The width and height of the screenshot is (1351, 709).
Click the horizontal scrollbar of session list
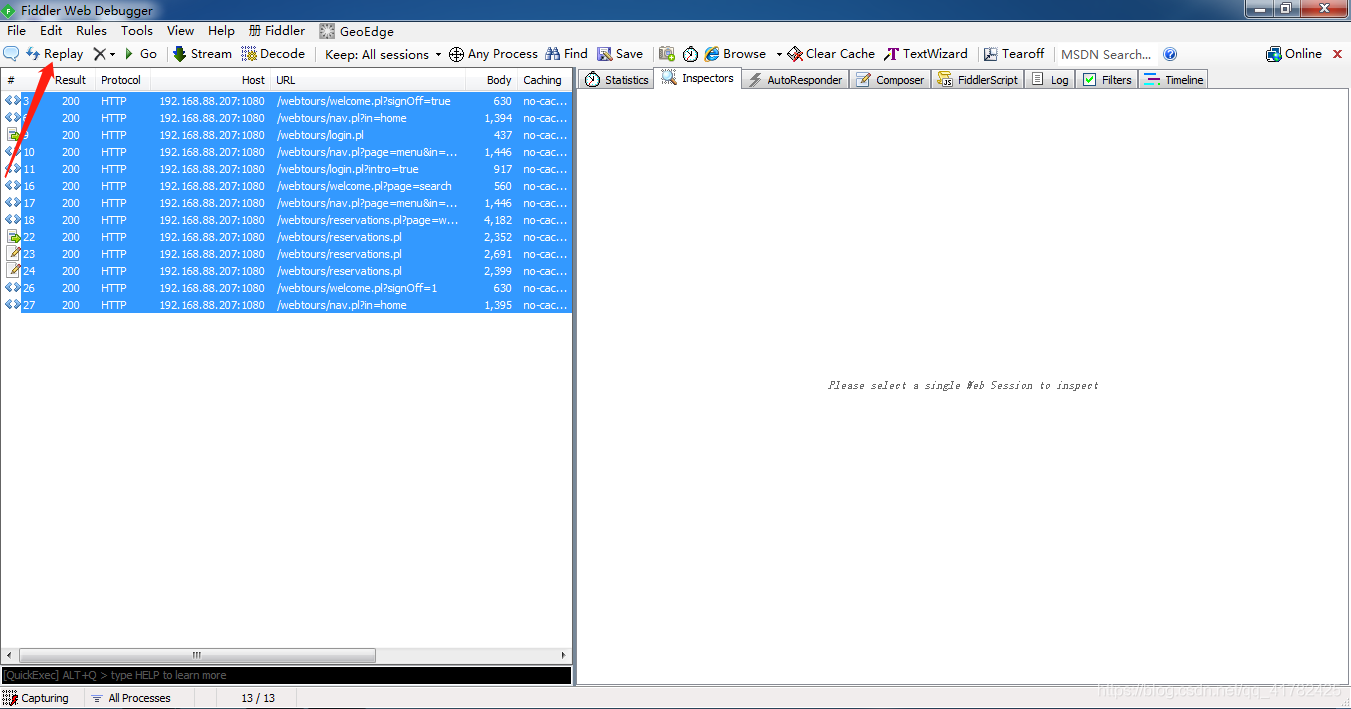coord(195,656)
